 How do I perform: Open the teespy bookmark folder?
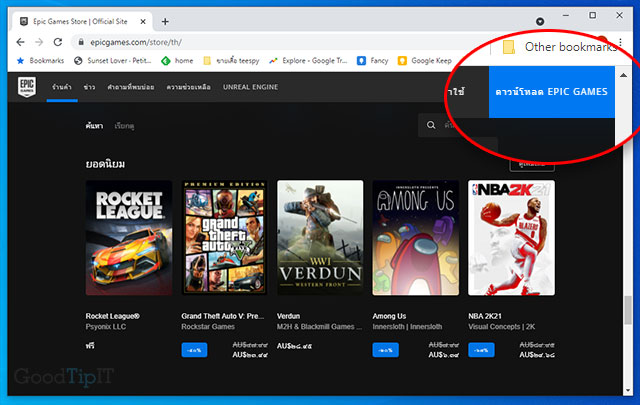[x=231, y=60]
